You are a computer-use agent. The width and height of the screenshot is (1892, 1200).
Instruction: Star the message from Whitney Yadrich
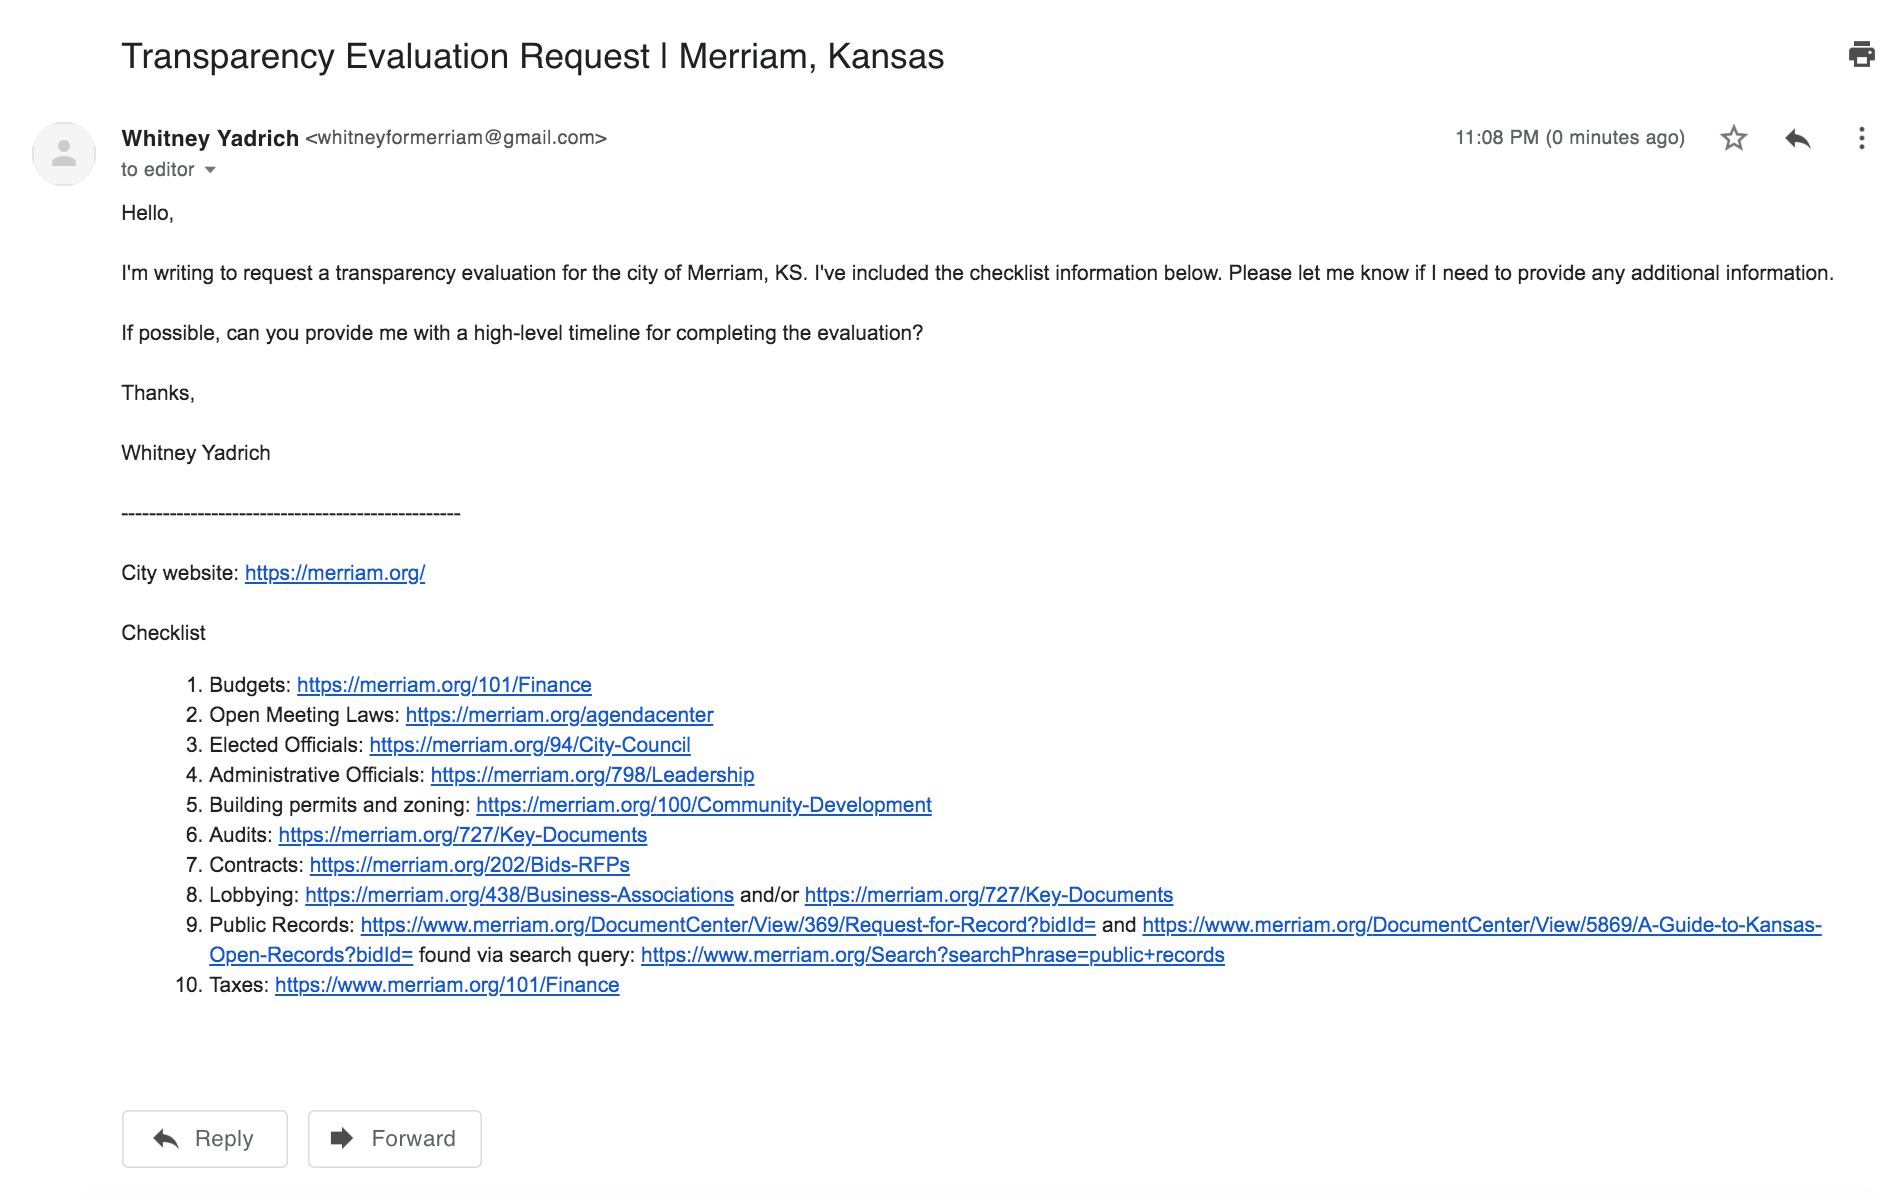[1733, 138]
